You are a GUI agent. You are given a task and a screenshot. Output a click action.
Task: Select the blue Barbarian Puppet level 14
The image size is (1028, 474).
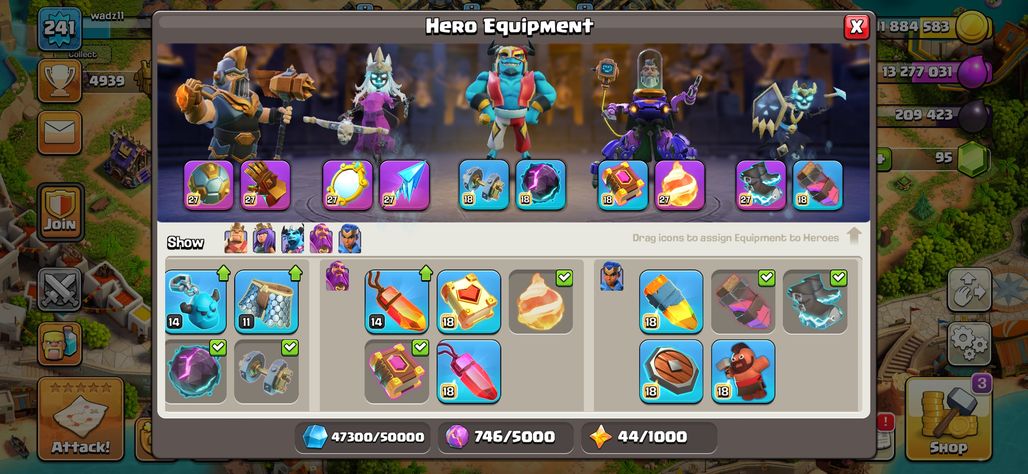coord(195,301)
